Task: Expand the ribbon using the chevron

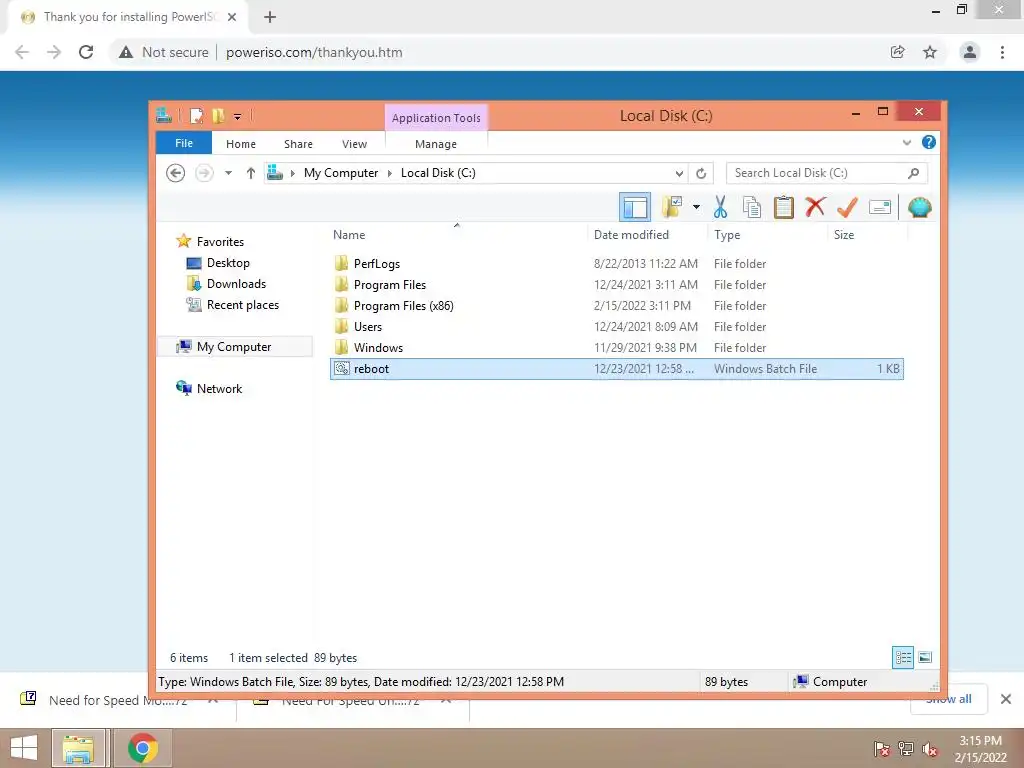Action: 906,142
